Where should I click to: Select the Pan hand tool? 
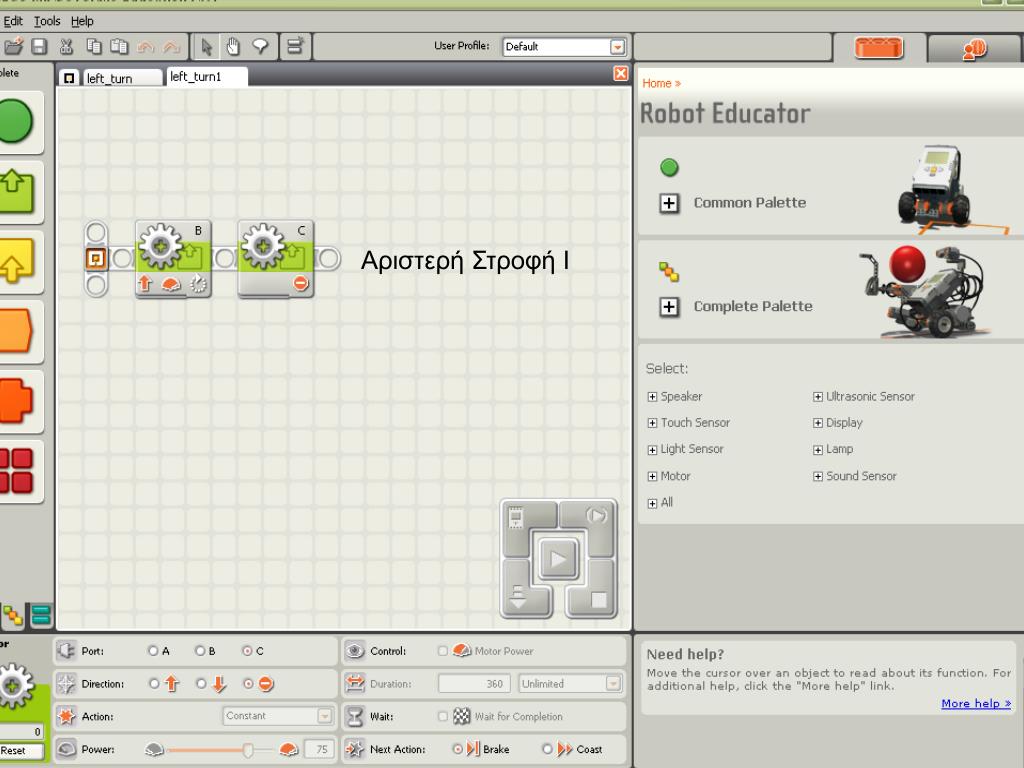click(x=232, y=46)
